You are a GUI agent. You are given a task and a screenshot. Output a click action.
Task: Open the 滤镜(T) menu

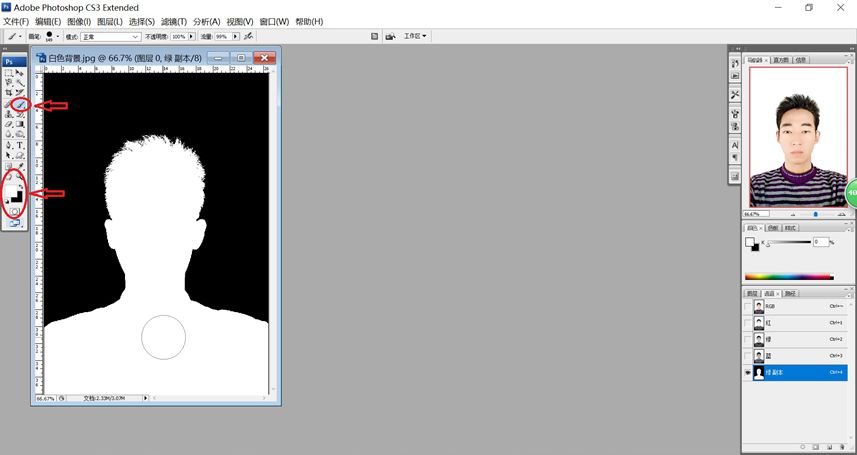pyautogui.click(x=174, y=21)
